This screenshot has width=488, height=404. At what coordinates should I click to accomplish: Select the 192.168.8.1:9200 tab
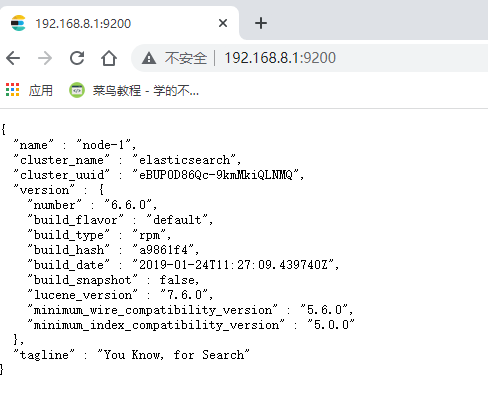(x=119, y=23)
